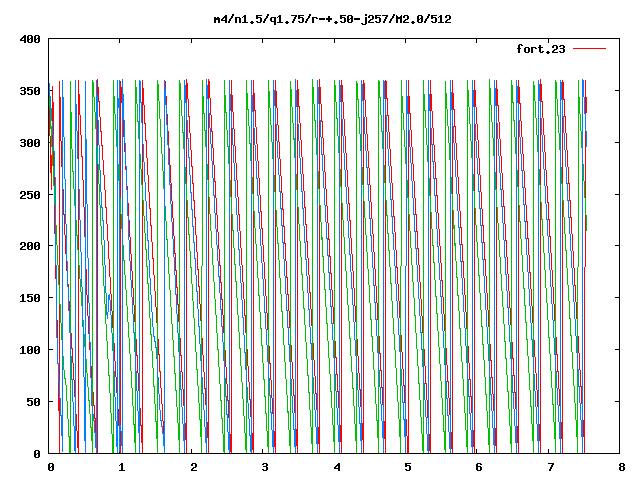Click the x-axis label 5
This screenshot has height=480, width=640.
[x=408, y=467]
